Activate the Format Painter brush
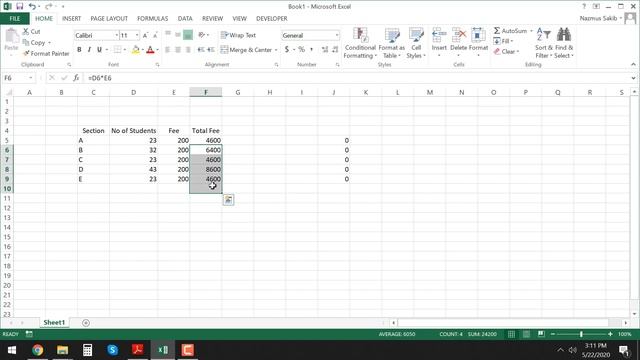 [x=46, y=53]
